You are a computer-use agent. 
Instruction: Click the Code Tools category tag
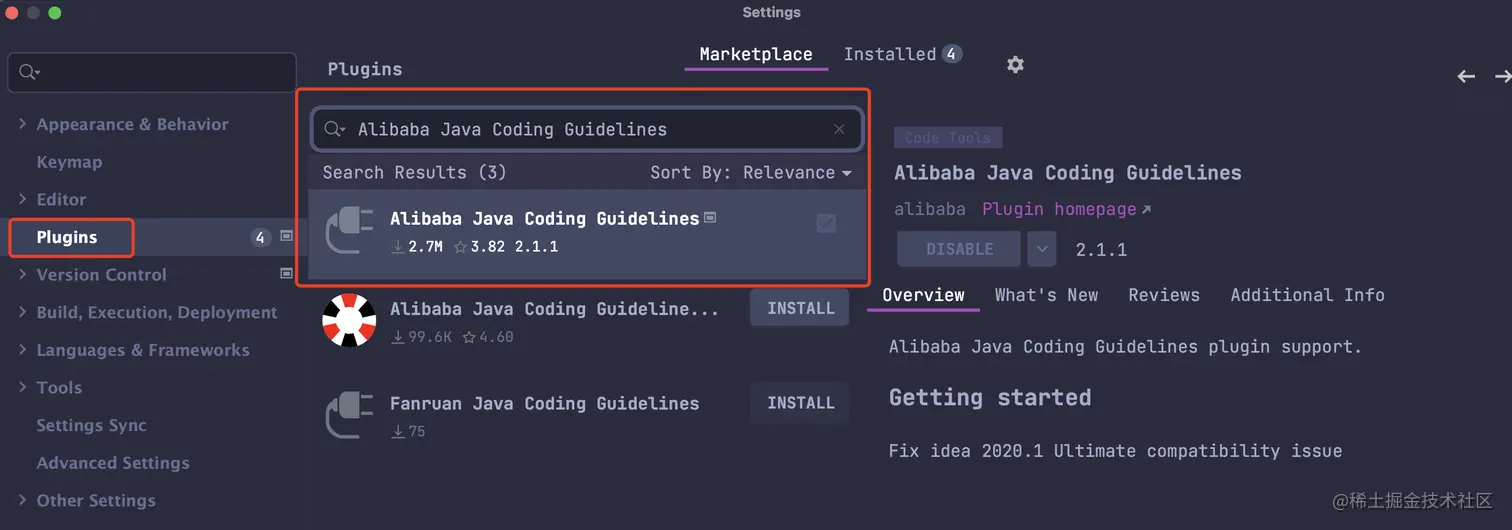tap(948, 138)
